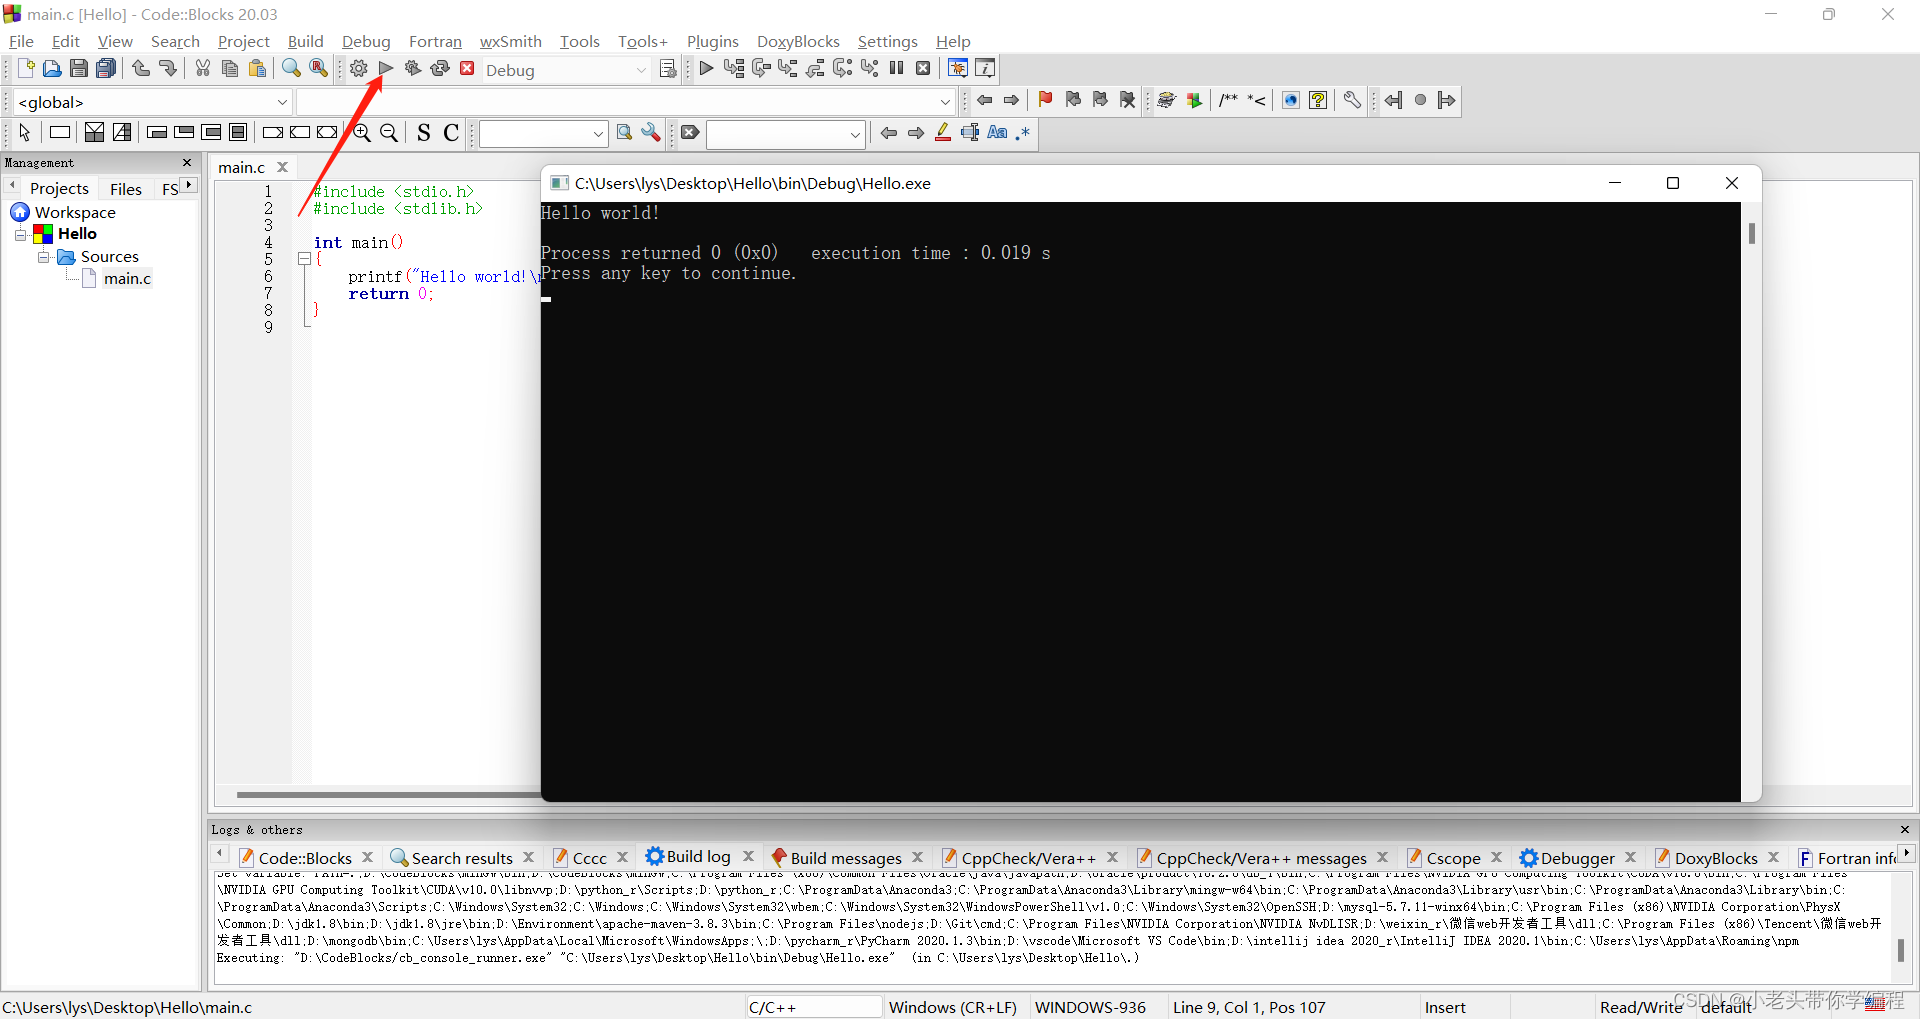Open Find with magnifier icon
Image resolution: width=1920 pixels, height=1019 pixels.
point(291,68)
